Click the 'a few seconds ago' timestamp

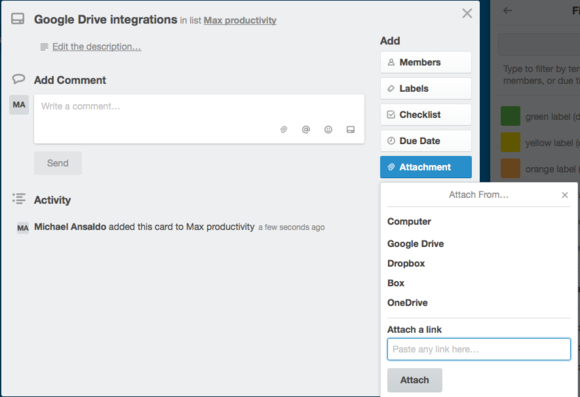(x=291, y=227)
